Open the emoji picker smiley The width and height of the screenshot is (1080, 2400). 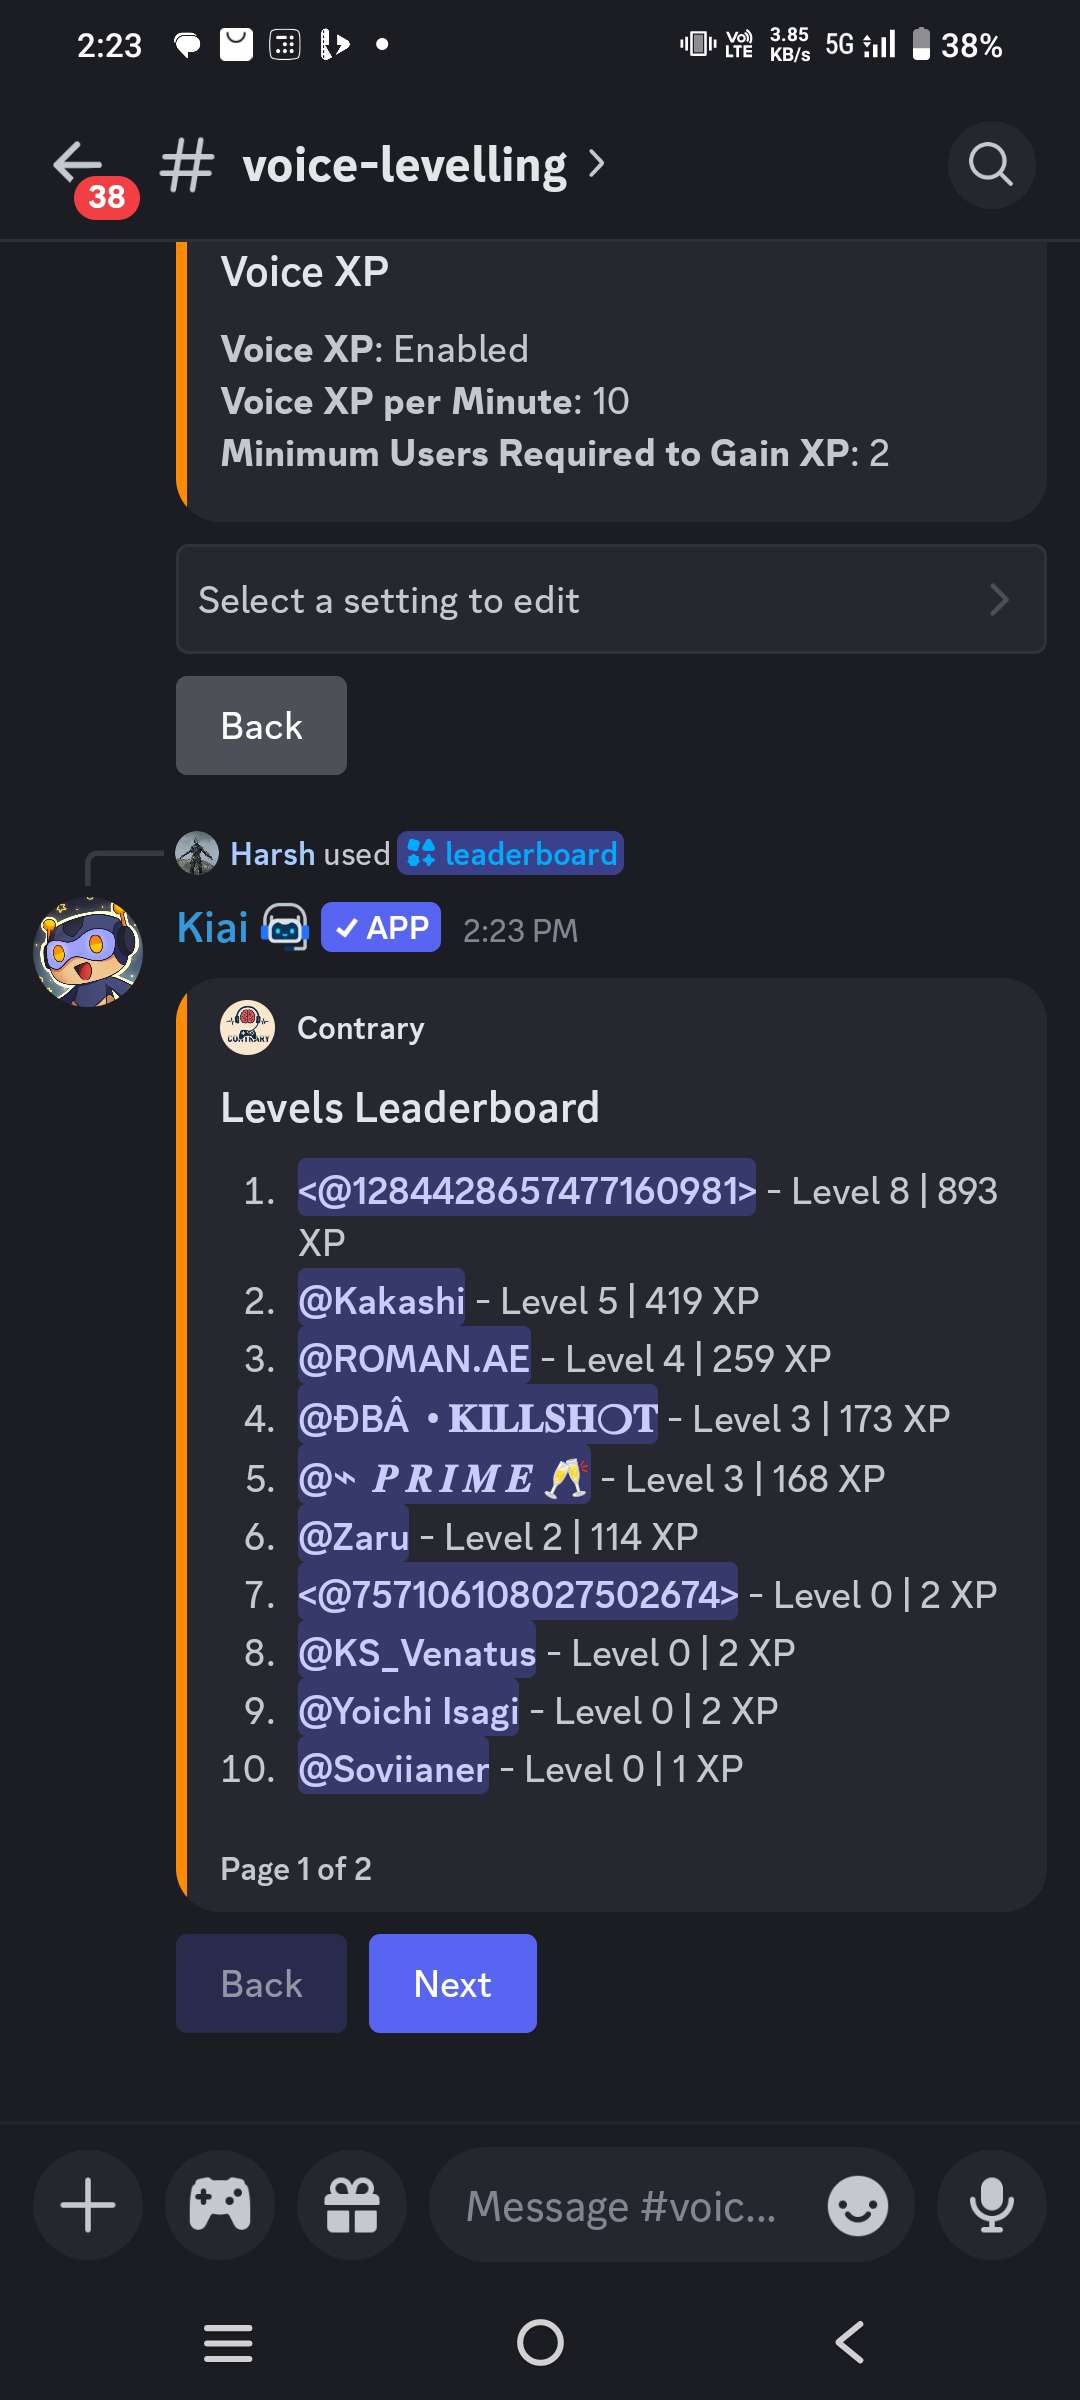pos(858,2206)
